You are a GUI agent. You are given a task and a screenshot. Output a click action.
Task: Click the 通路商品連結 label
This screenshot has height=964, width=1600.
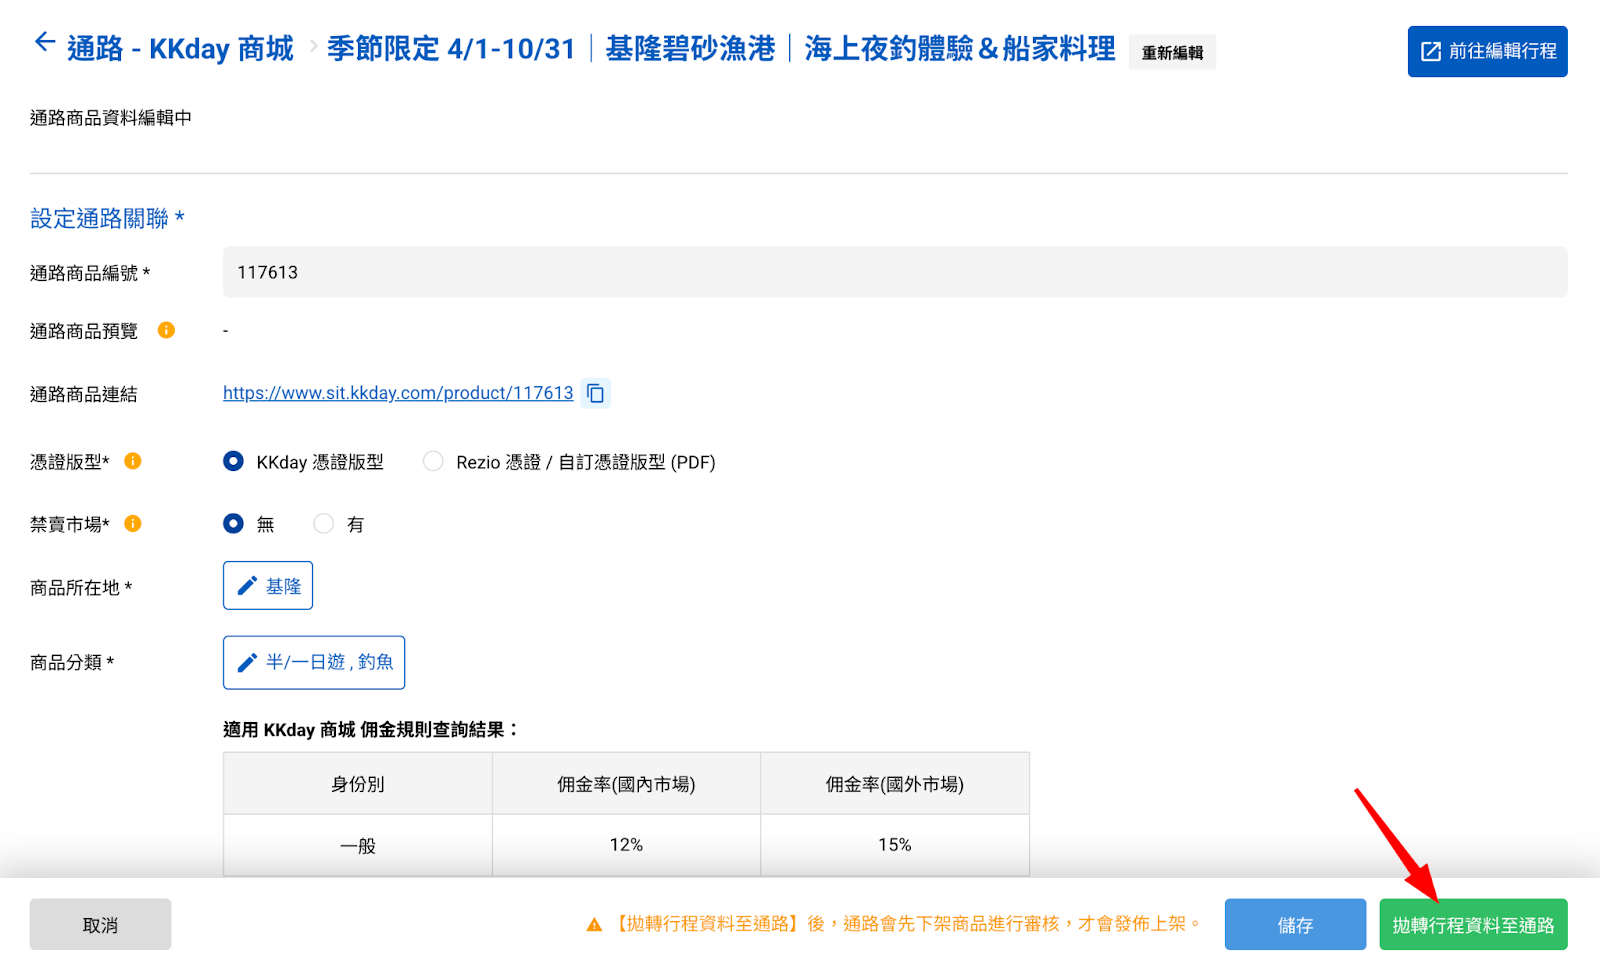pos(84,394)
